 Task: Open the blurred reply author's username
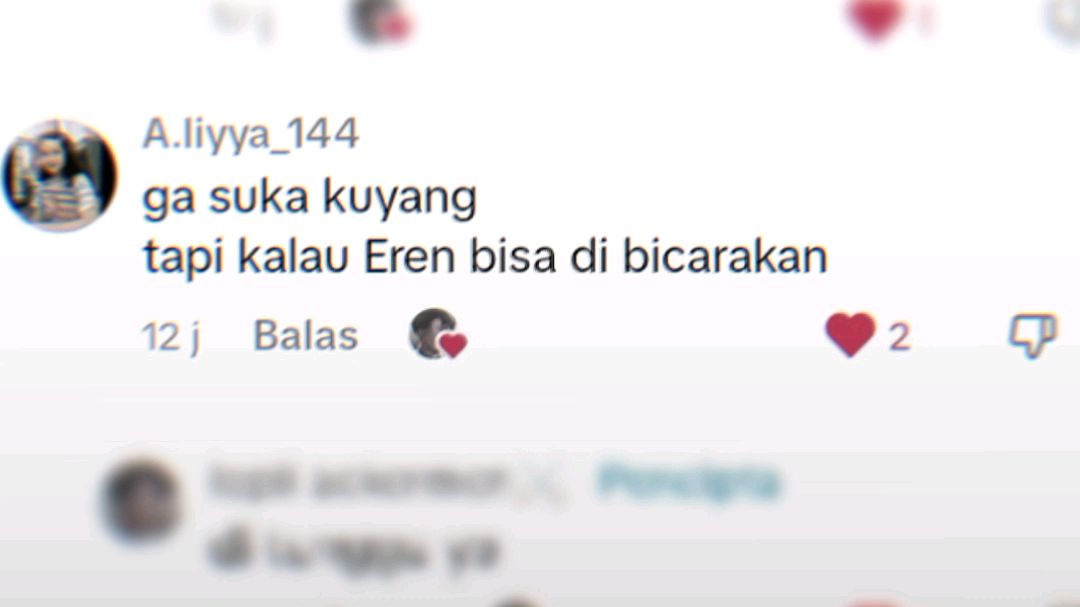(x=357, y=480)
